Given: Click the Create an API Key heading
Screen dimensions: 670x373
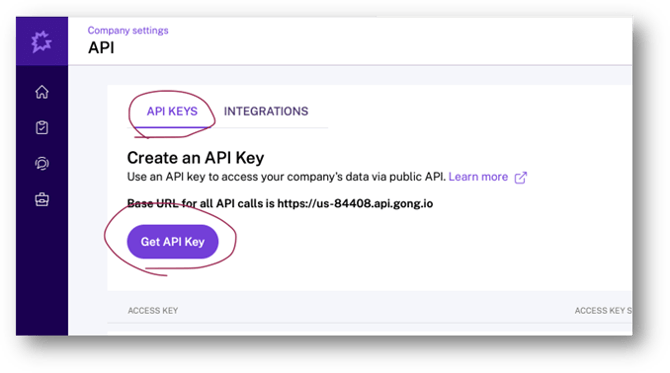Looking at the screenshot, I should pyautogui.click(x=195, y=158).
